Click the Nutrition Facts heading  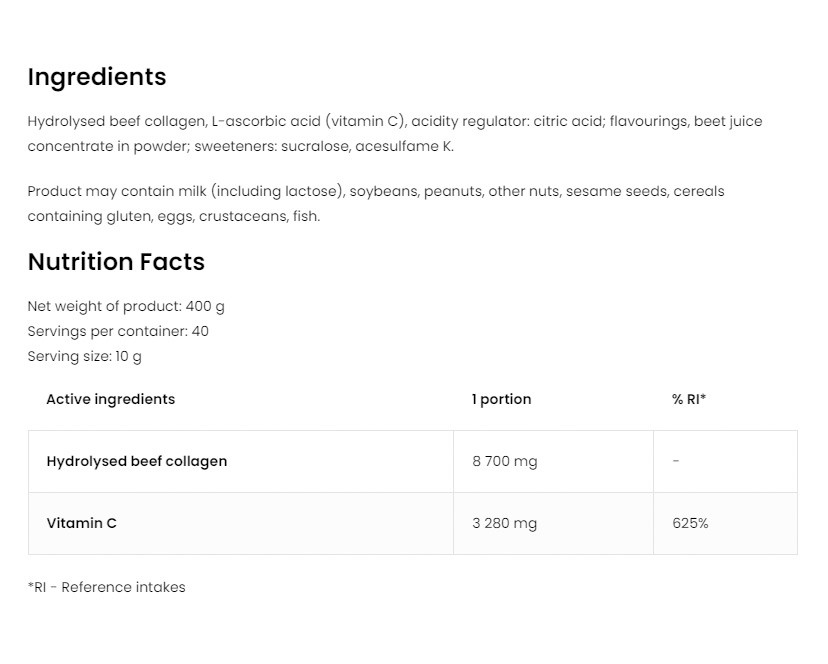pos(116,262)
